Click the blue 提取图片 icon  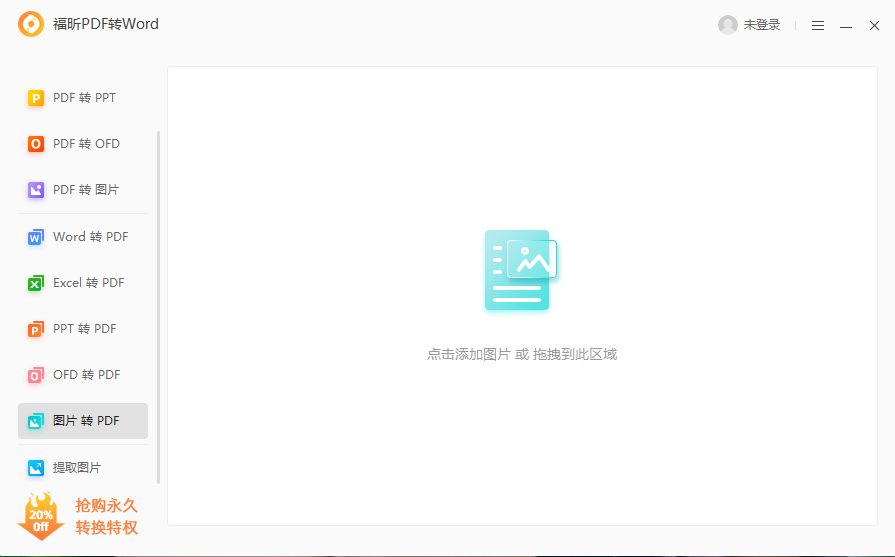pyautogui.click(x=35, y=468)
